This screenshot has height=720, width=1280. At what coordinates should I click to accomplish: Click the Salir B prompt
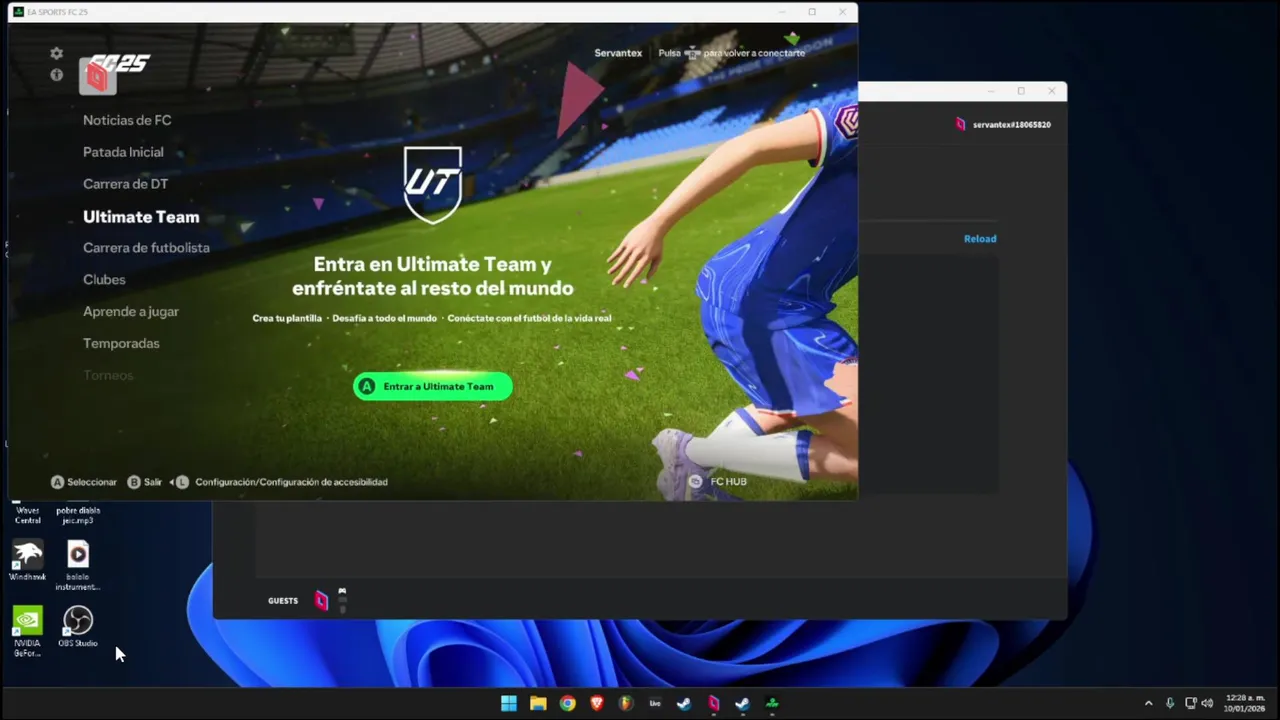144,482
